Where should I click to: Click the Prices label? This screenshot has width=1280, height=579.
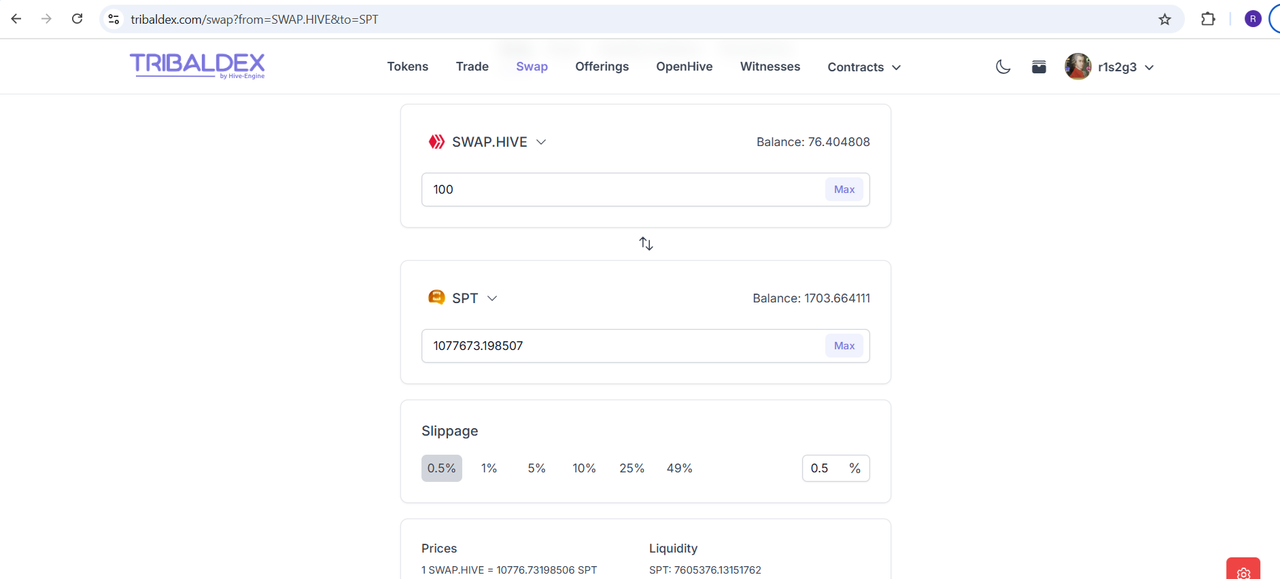439,548
